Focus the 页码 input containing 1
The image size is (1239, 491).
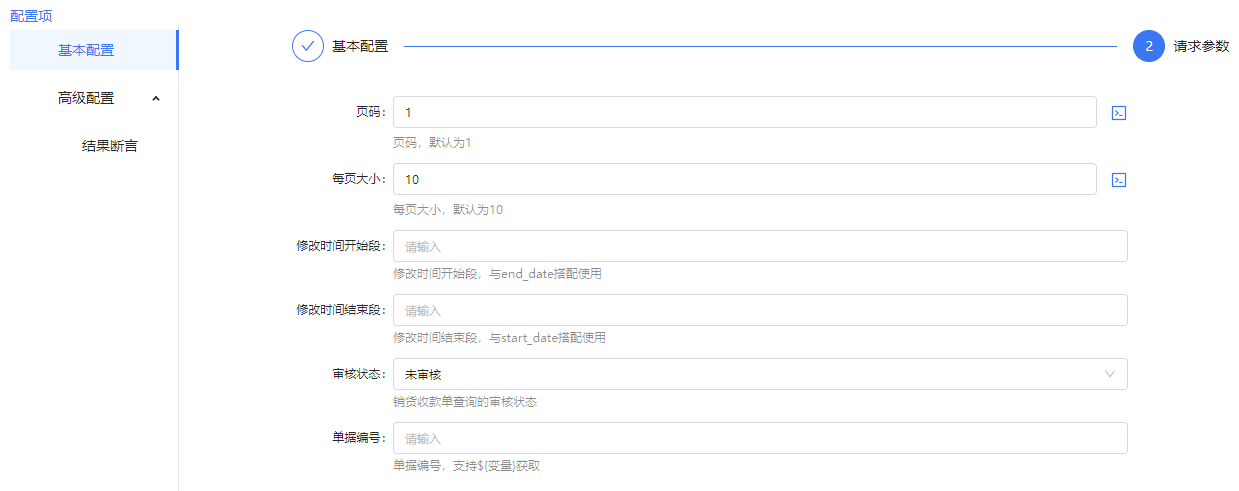744,113
